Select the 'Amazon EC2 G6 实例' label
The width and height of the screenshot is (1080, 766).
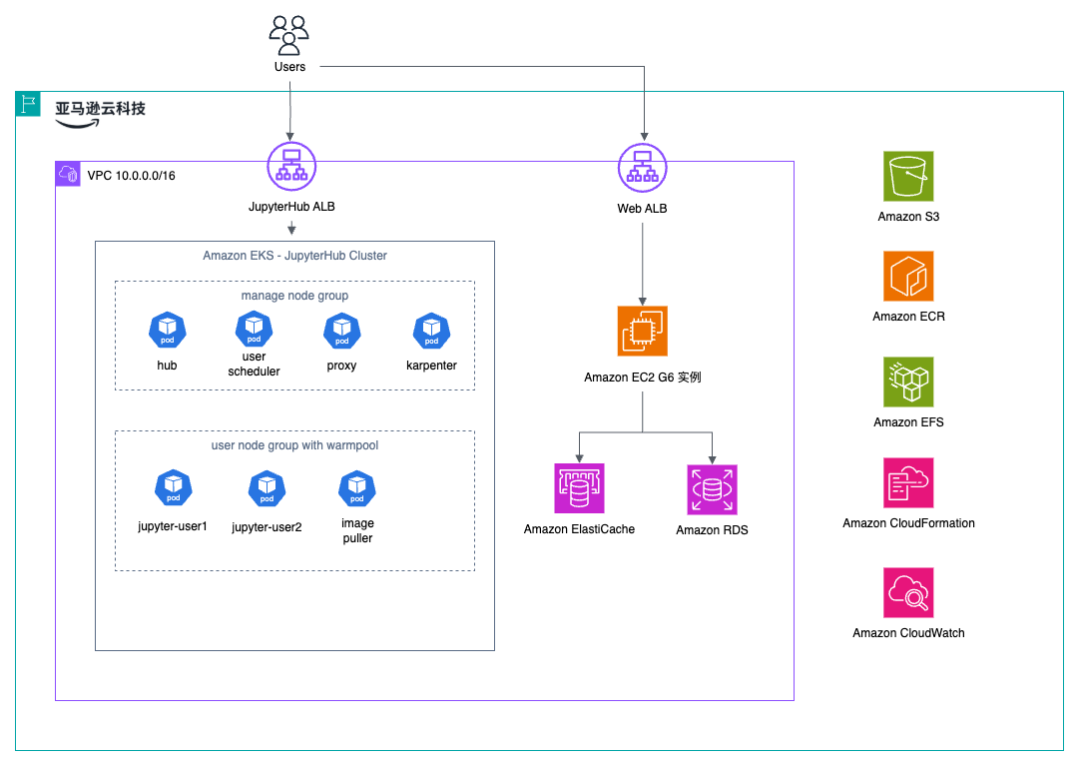[643, 377]
